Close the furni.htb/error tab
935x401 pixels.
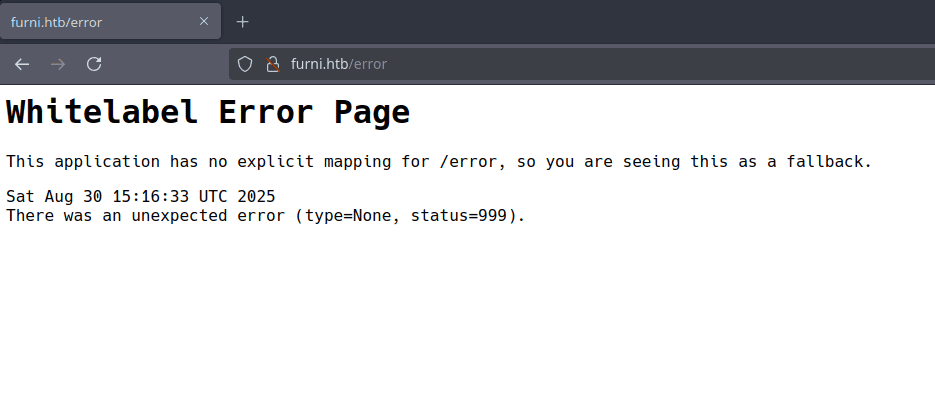[x=204, y=22]
